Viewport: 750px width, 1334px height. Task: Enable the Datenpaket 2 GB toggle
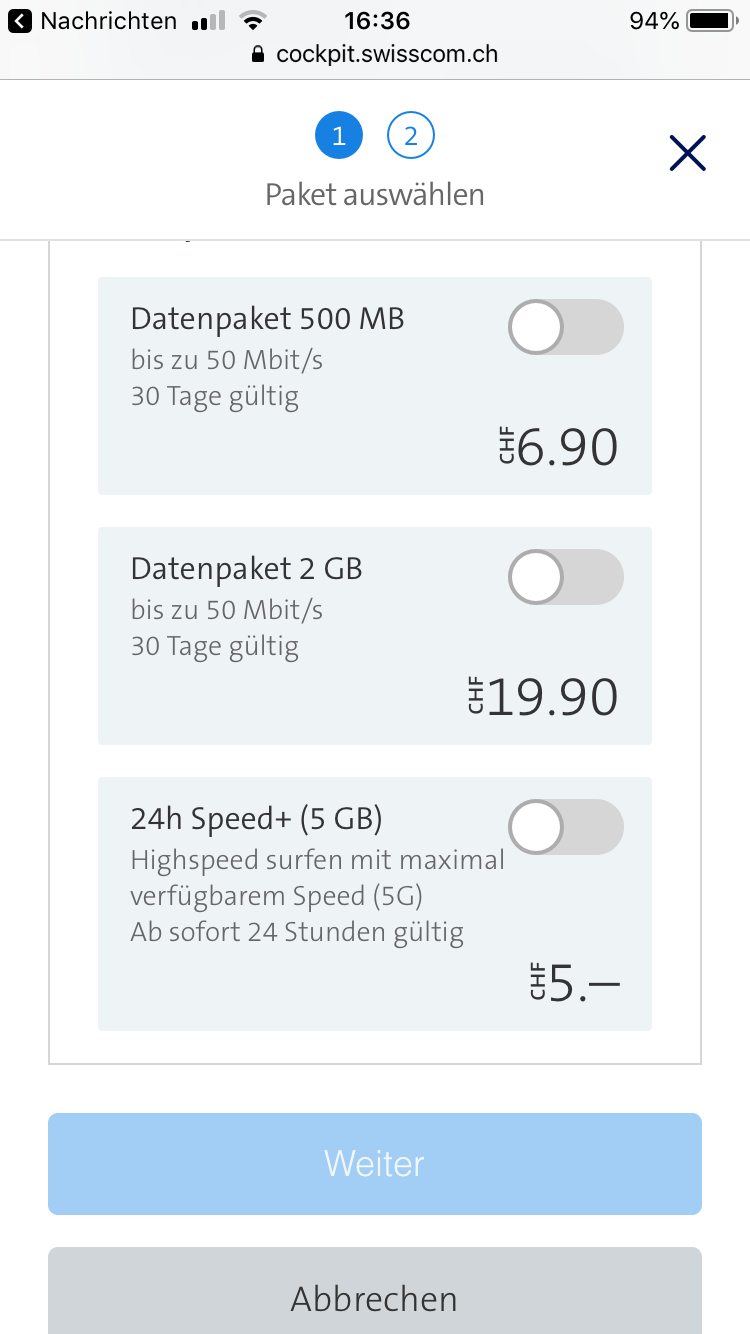566,577
